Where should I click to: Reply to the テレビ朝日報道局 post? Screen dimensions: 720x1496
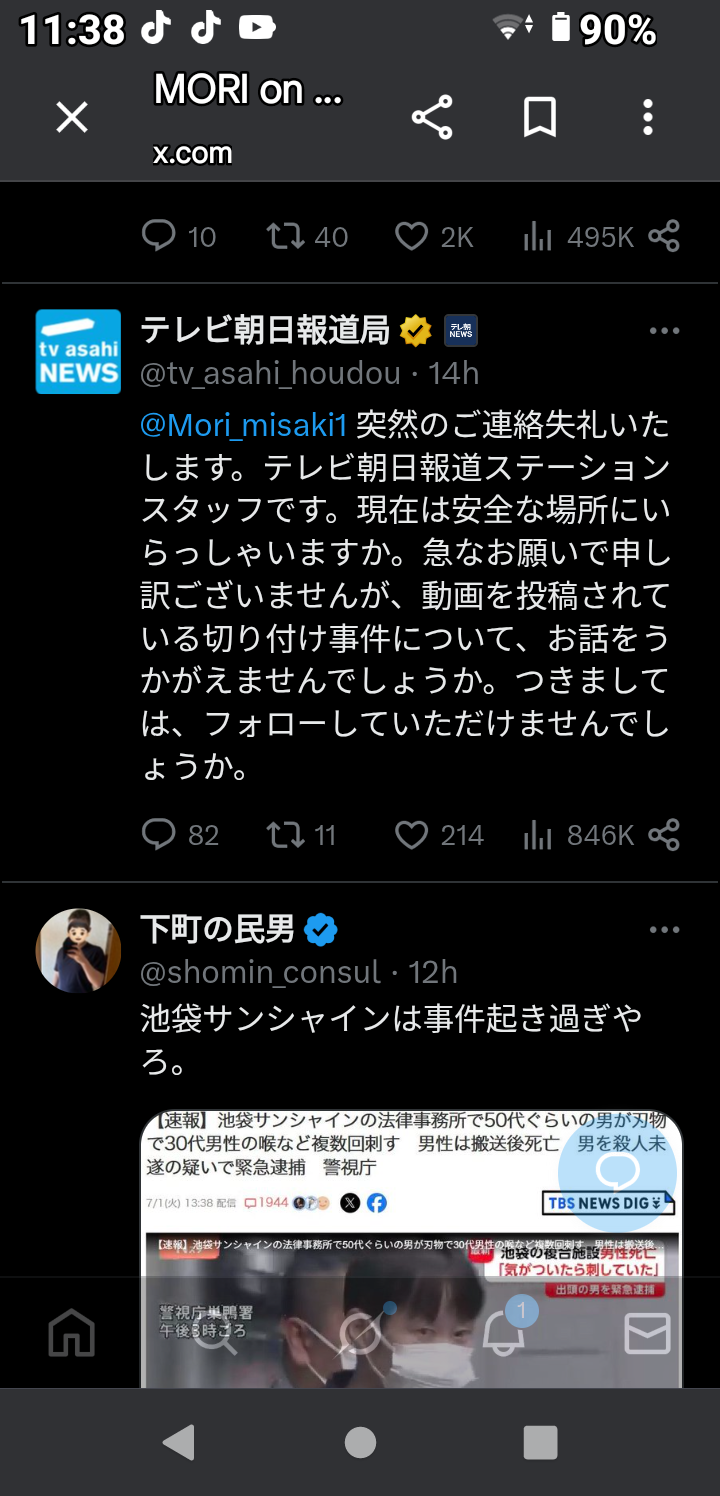click(159, 835)
